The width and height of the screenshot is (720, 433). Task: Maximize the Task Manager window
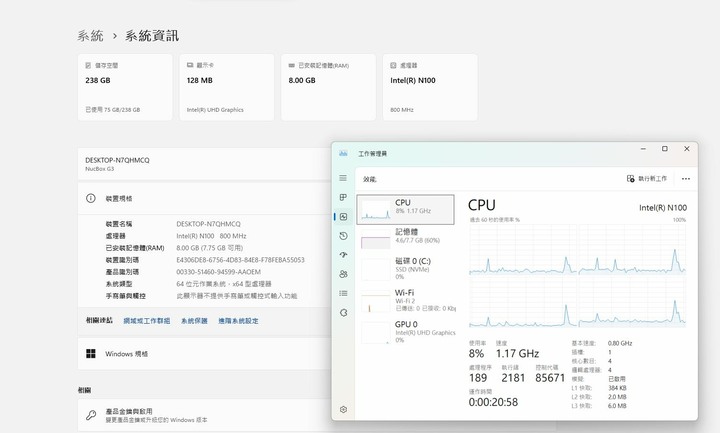point(664,149)
